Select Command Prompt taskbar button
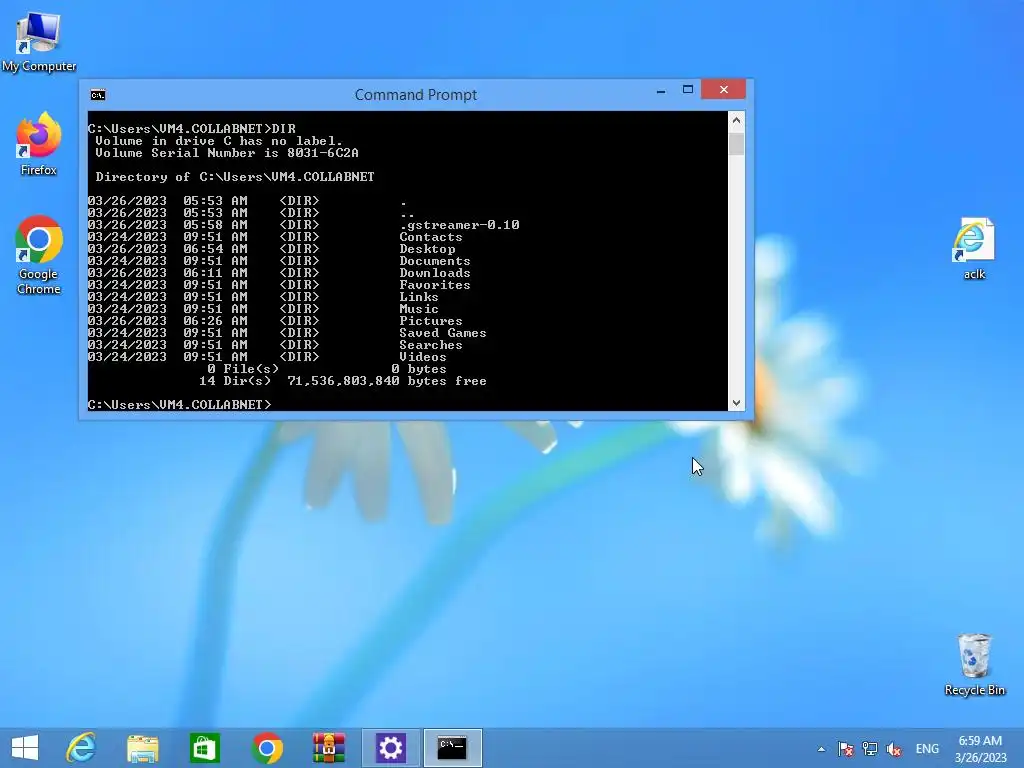The height and width of the screenshot is (768, 1024). pos(452,748)
